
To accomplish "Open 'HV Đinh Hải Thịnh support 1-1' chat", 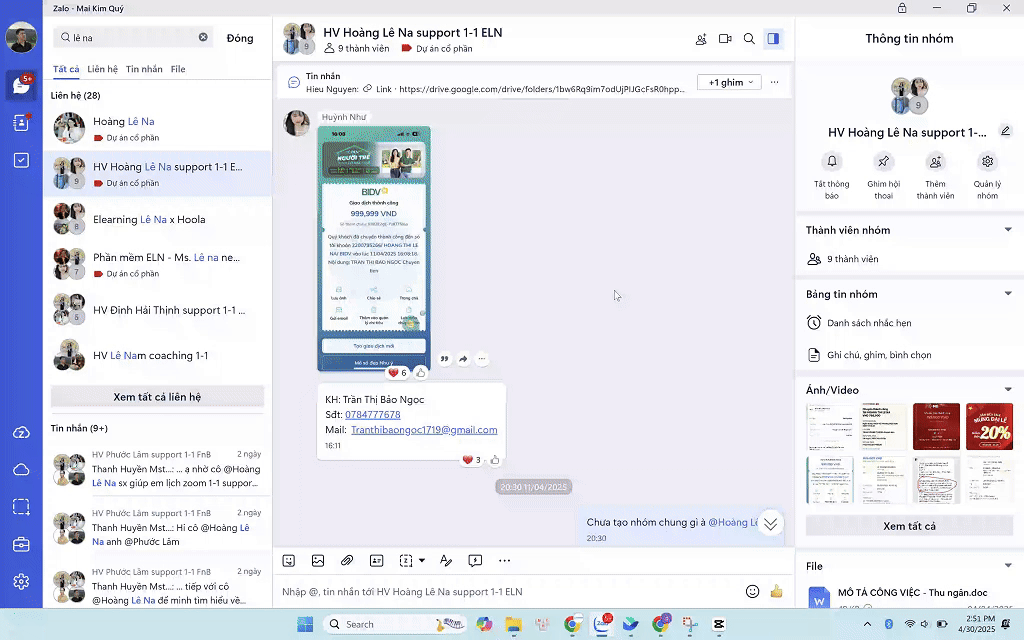I will click(x=157, y=310).
